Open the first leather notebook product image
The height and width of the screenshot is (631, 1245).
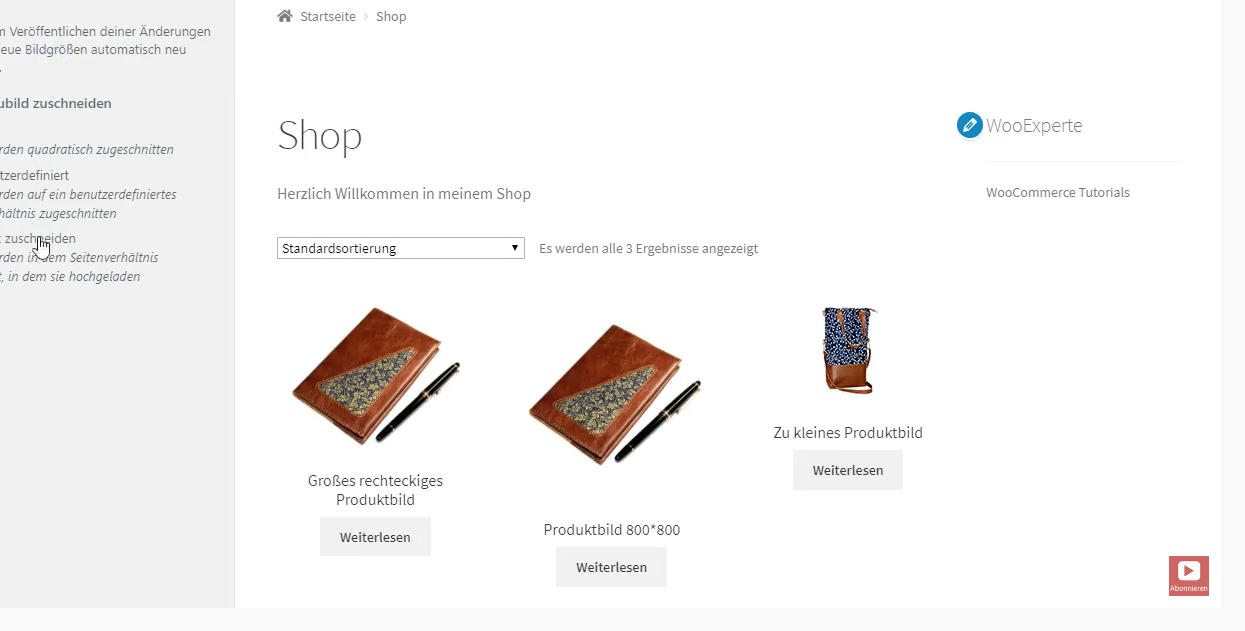375,376
